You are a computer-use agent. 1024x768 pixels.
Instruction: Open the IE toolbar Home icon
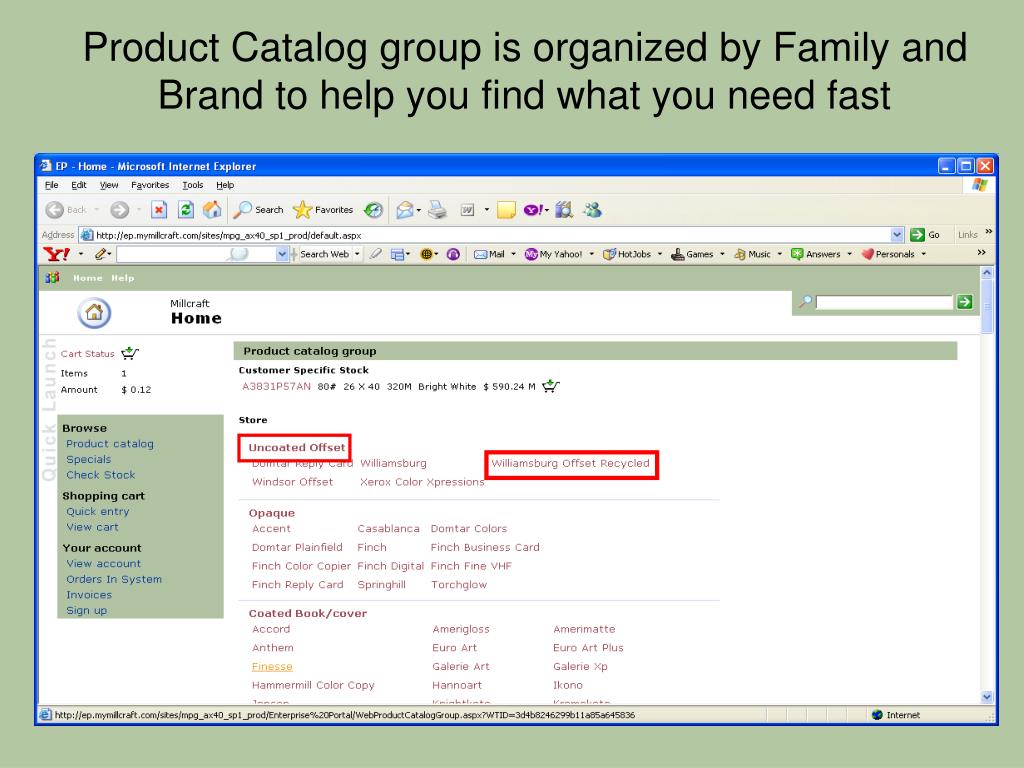(x=212, y=210)
